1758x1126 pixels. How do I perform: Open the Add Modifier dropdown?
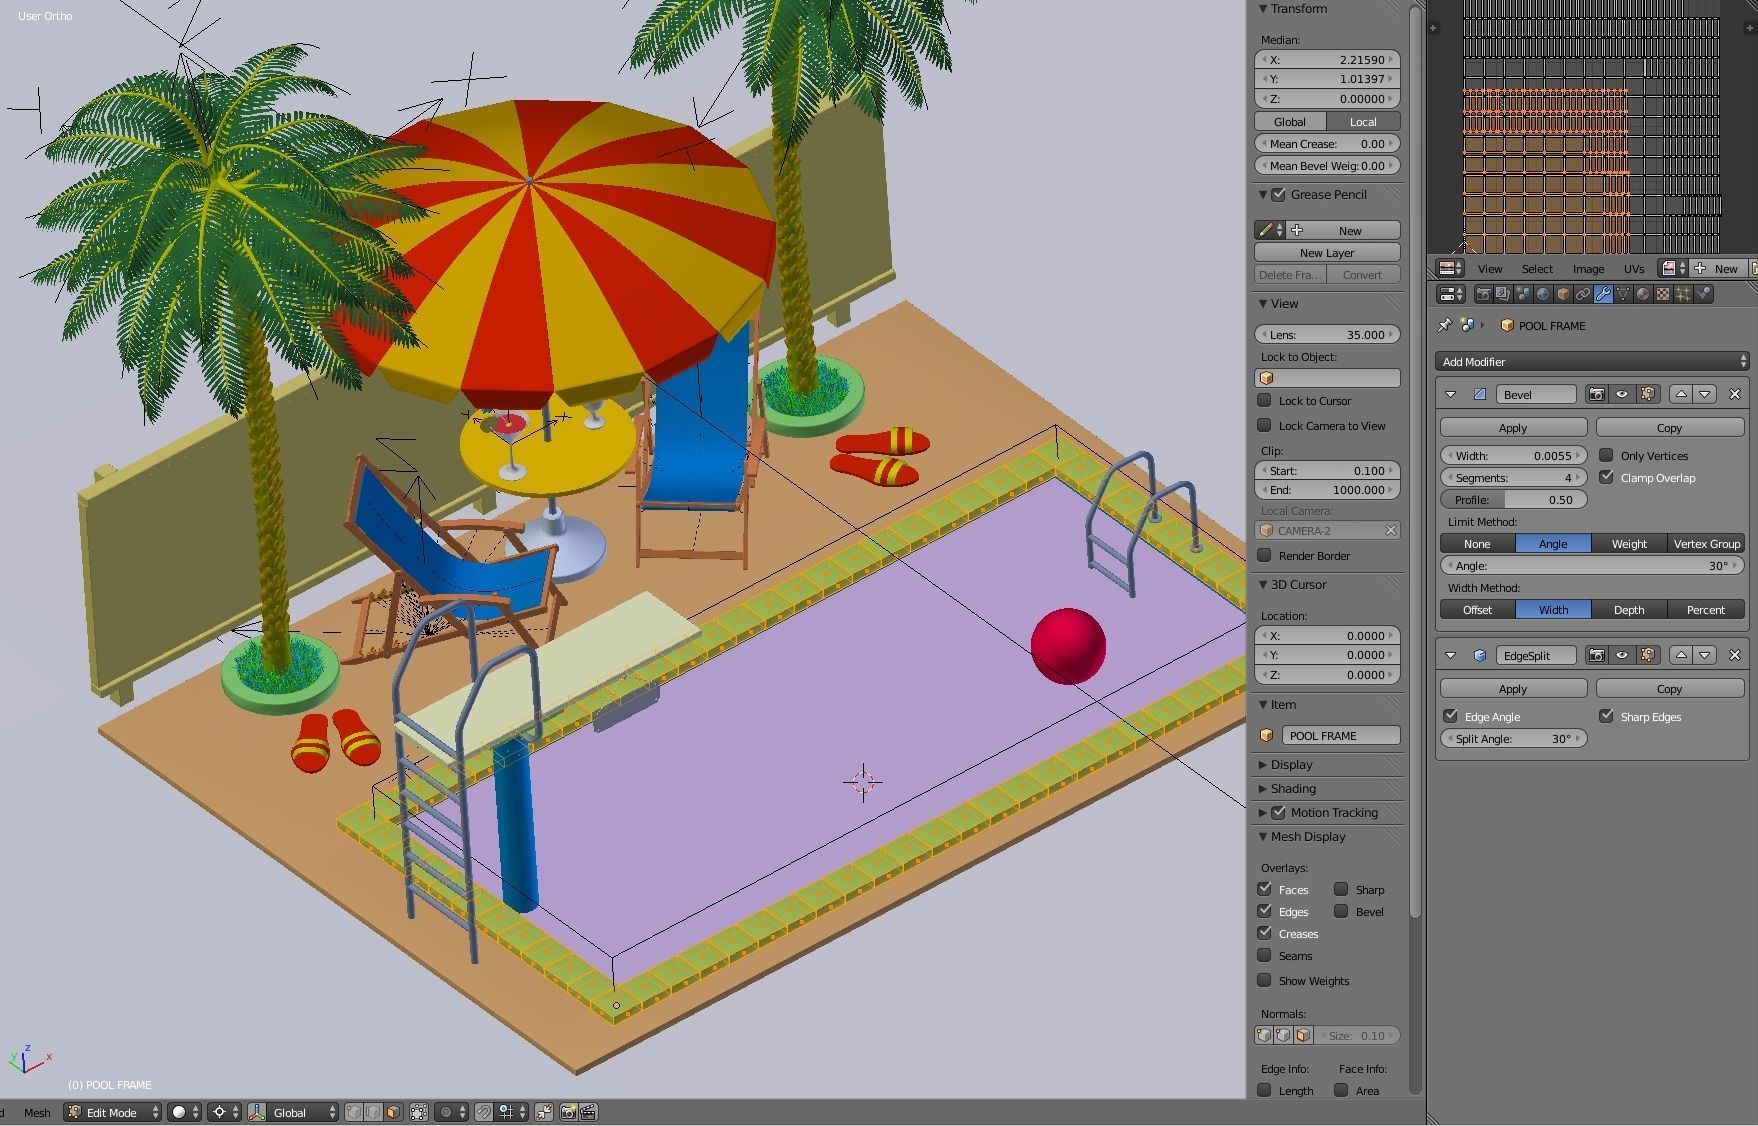[x=1590, y=361]
